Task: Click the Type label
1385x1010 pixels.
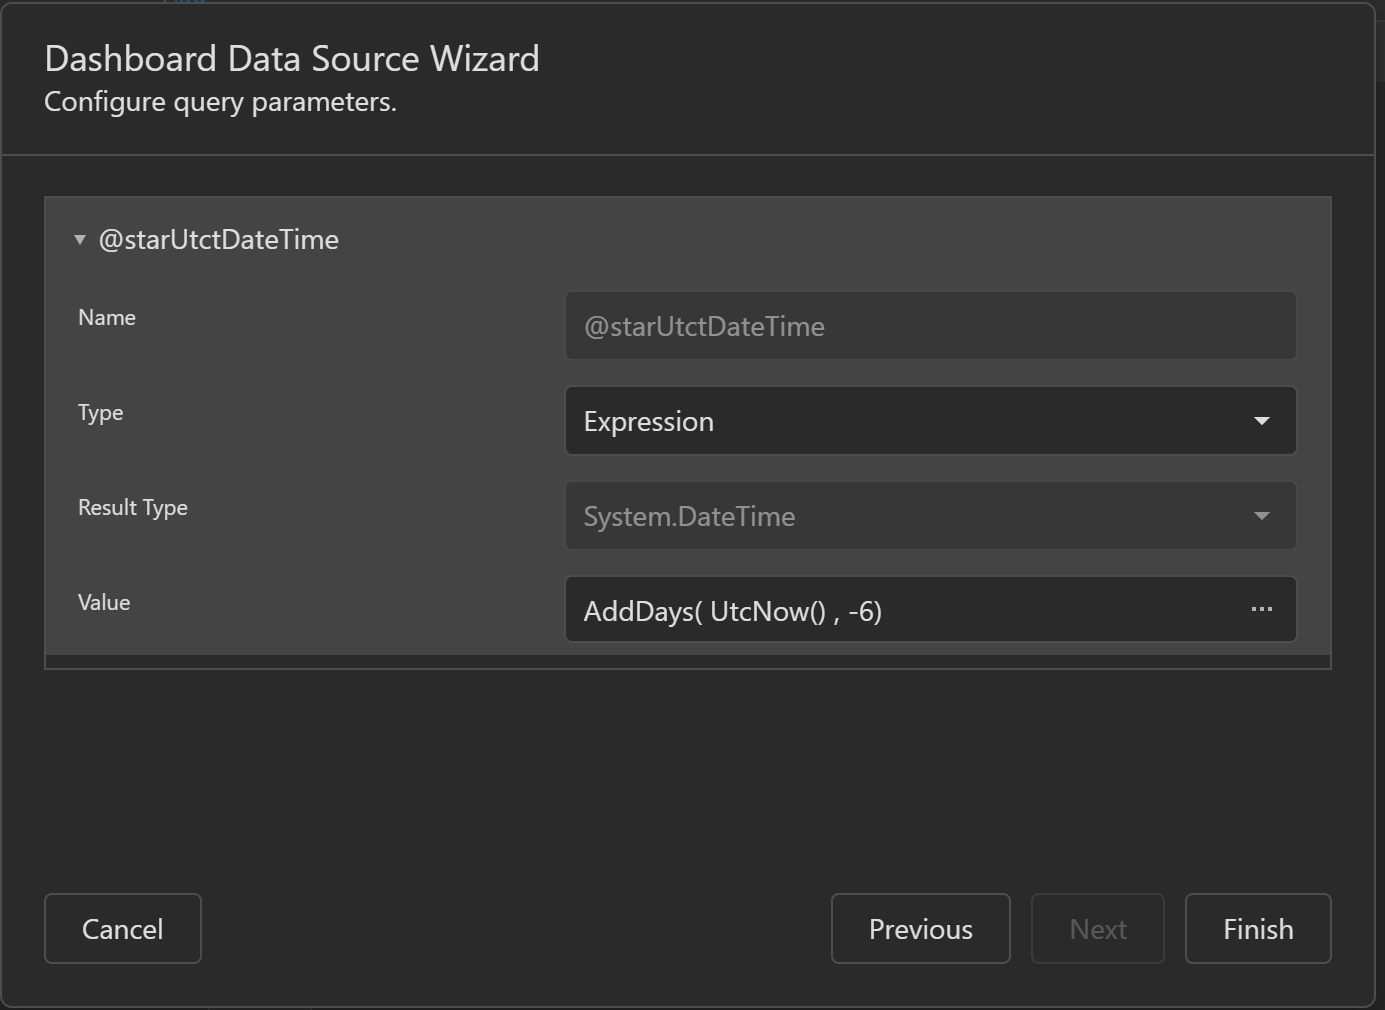Action: pos(101,413)
